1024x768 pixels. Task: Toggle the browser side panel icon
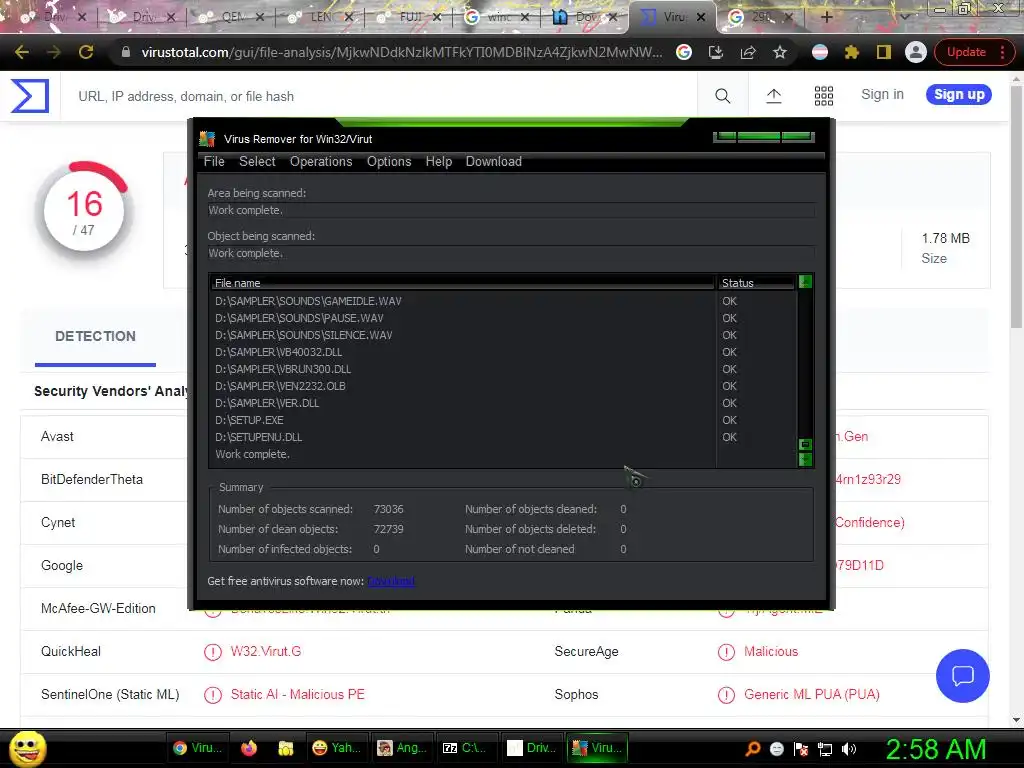click(884, 52)
